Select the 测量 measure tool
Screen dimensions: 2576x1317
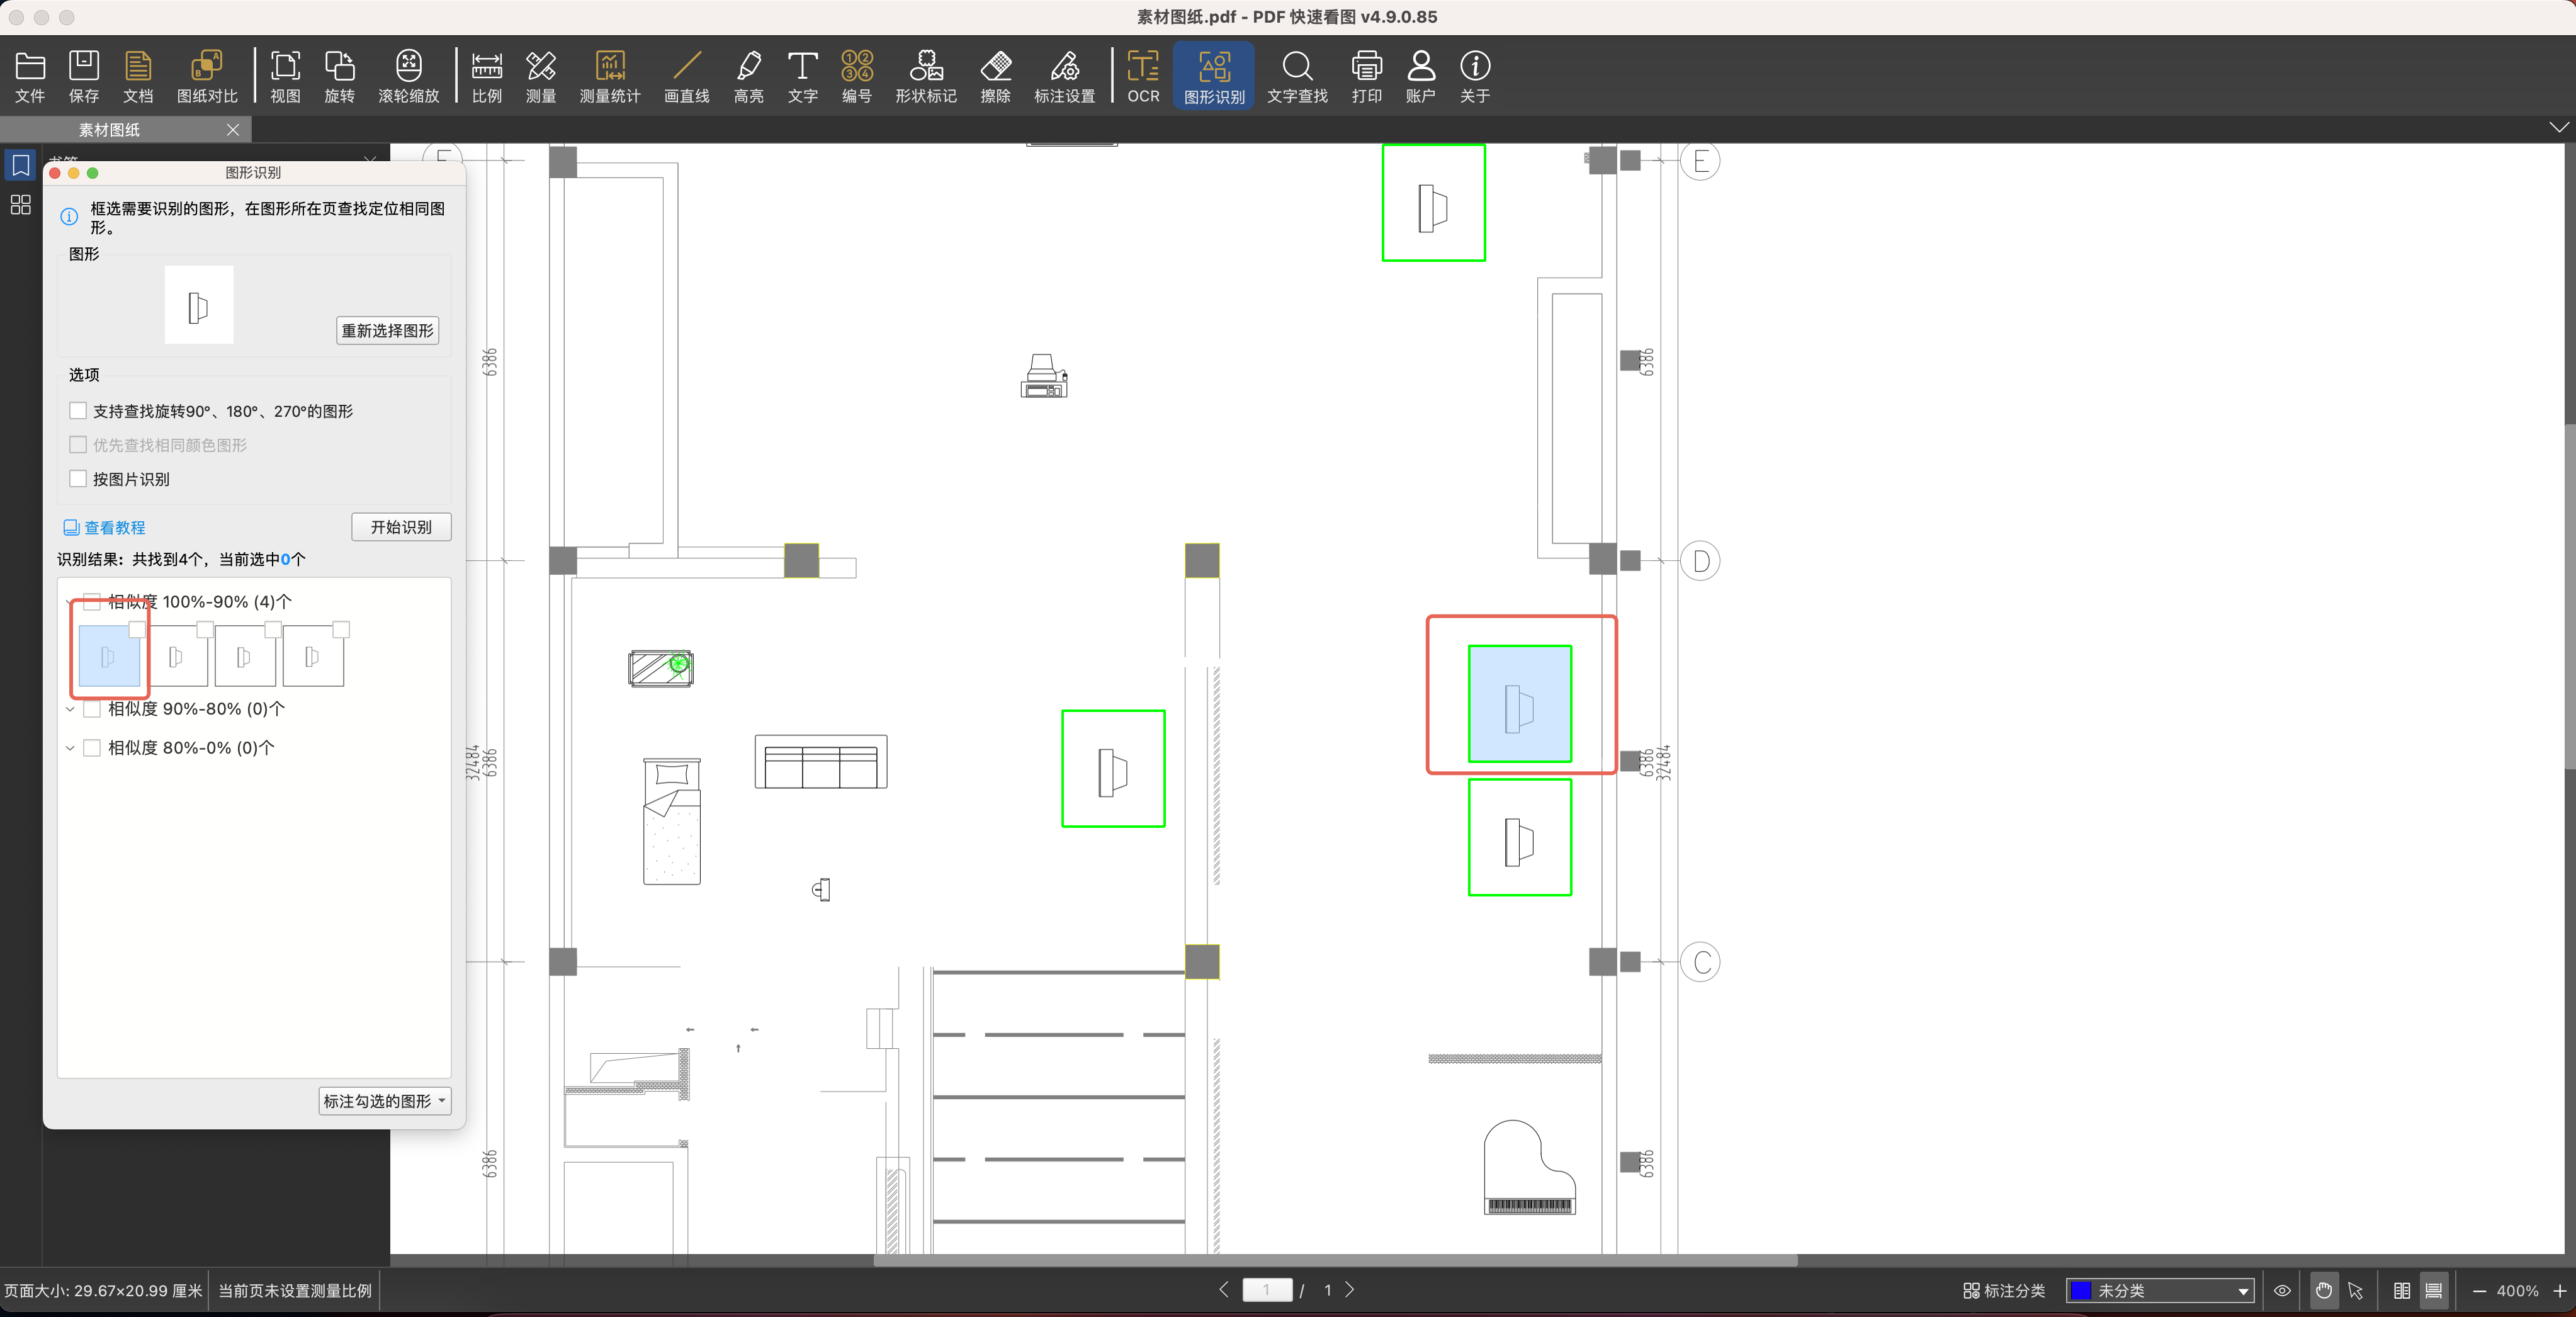[540, 76]
